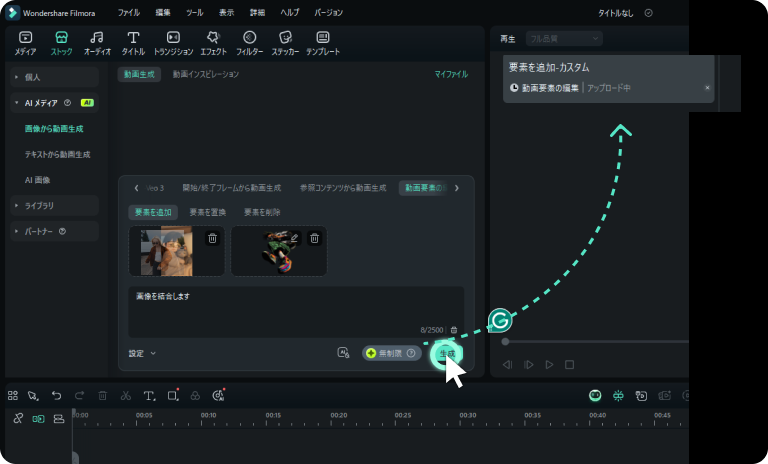Screen dimensions: 768x464
Task: Open the ファイル menu
Action: pos(129,13)
